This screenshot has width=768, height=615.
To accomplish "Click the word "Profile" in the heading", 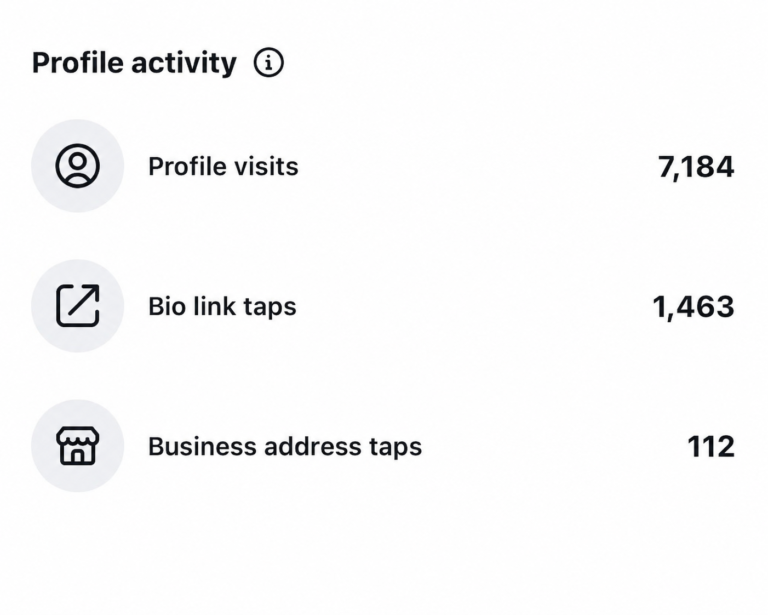I will [x=77, y=63].
